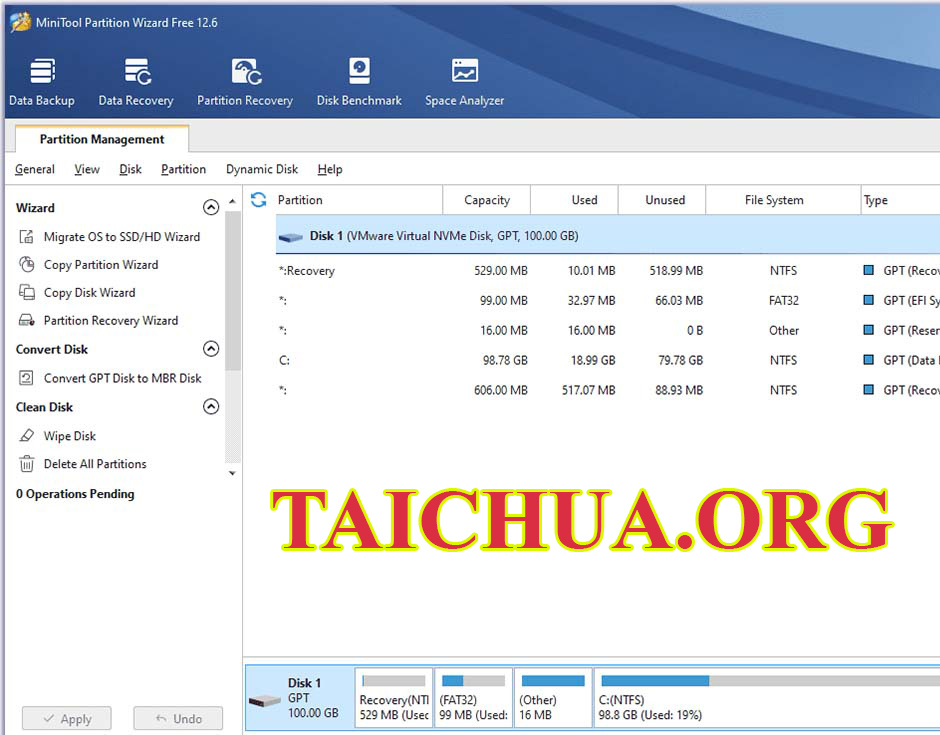
Task: Sort by the Capacity column header
Action: point(487,200)
